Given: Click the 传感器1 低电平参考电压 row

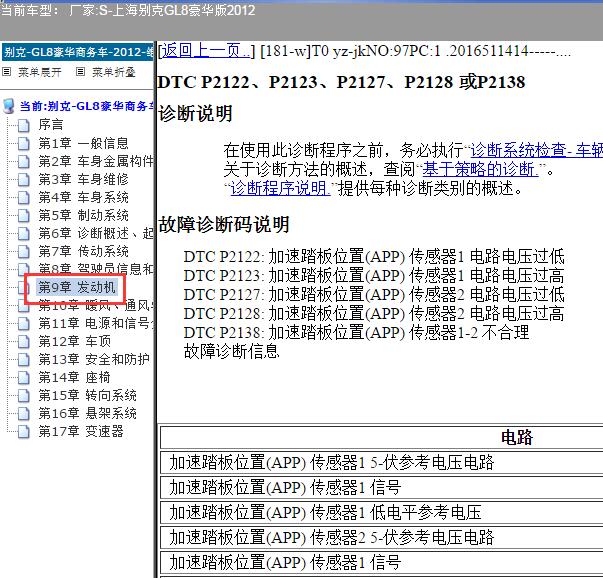Looking at the screenshot, I should (x=381, y=512).
